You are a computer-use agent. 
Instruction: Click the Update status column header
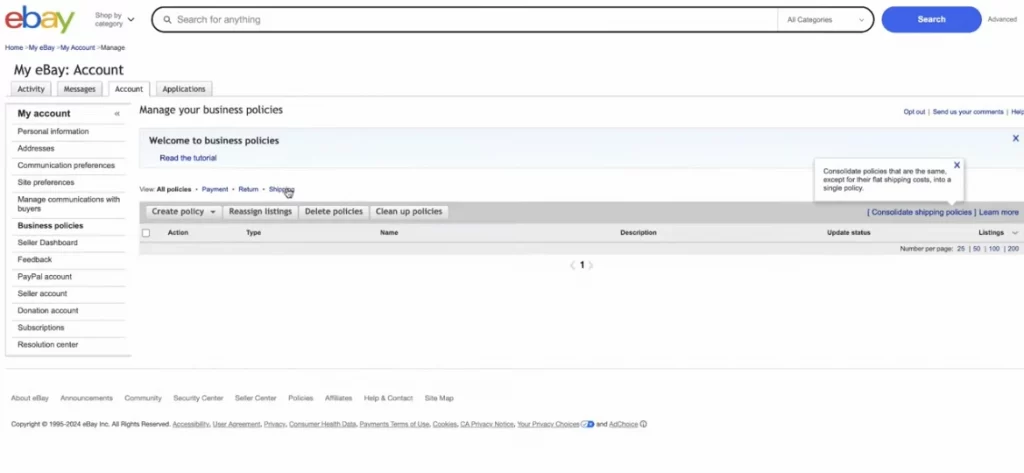point(848,233)
